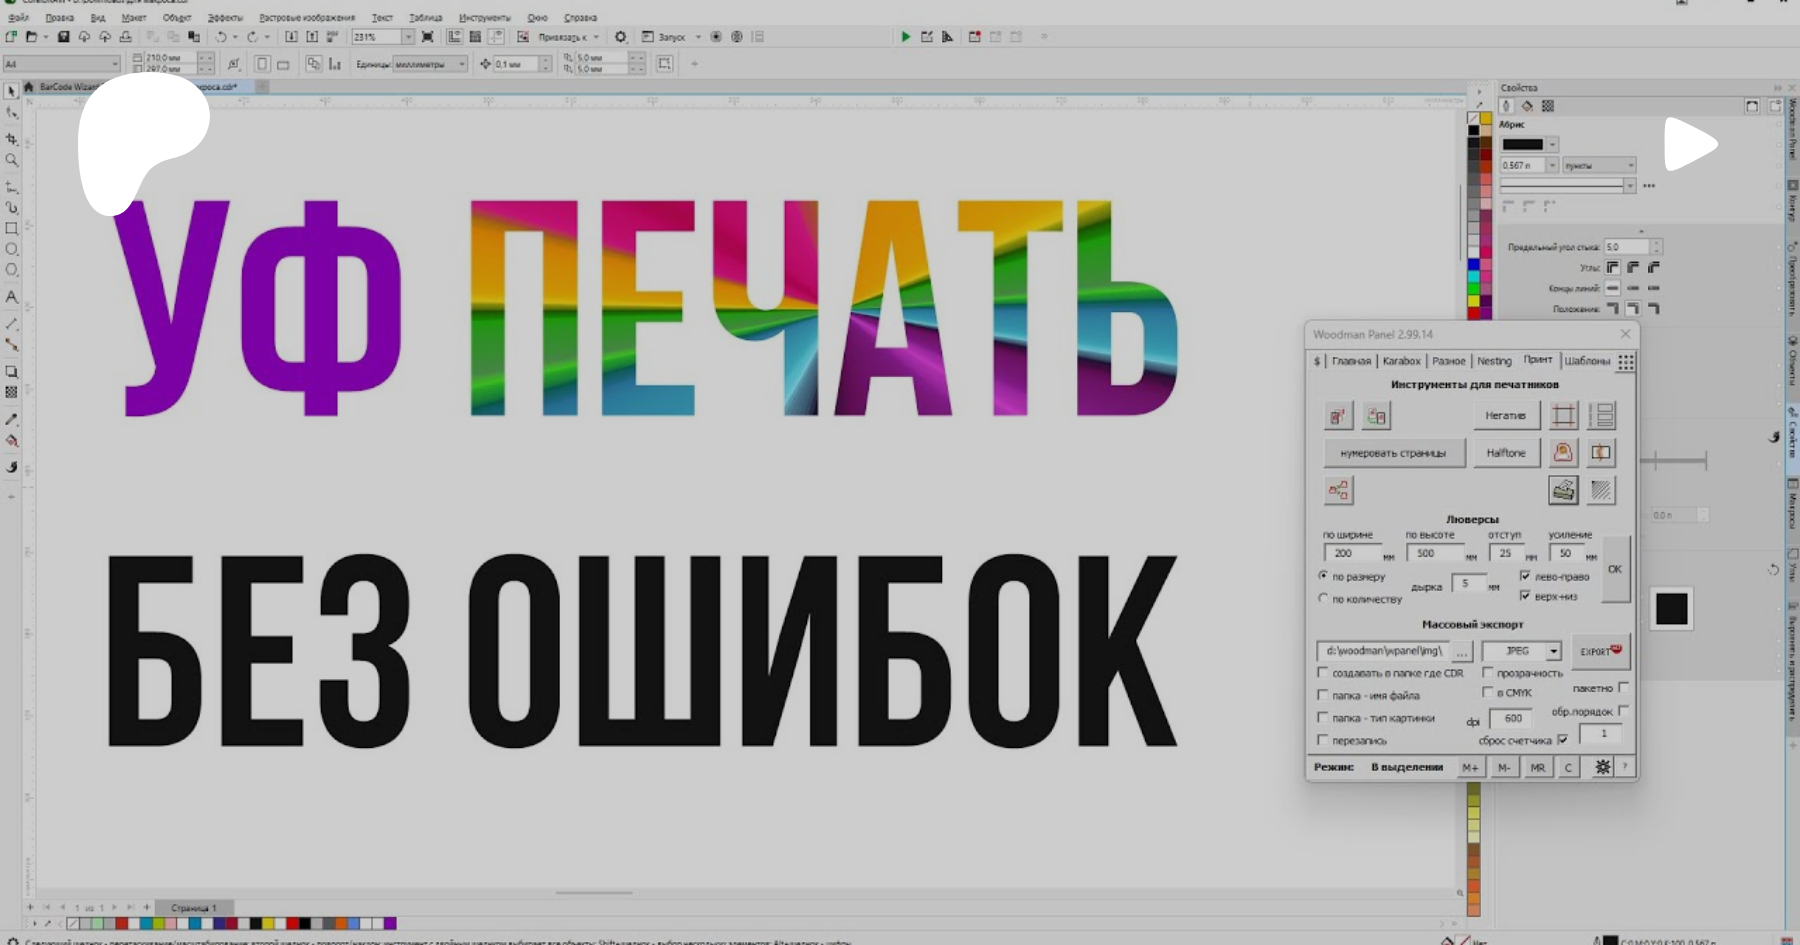
Task: Toggle the лево-право checkbox
Action: pos(1525,576)
